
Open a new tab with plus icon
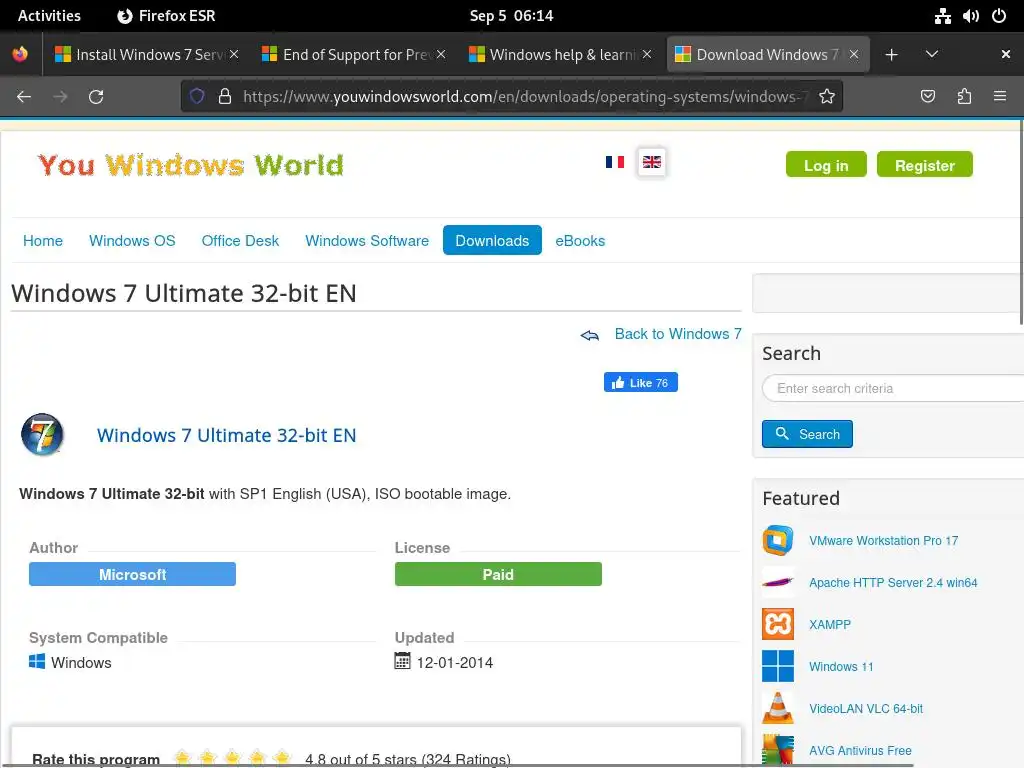pos(891,55)
